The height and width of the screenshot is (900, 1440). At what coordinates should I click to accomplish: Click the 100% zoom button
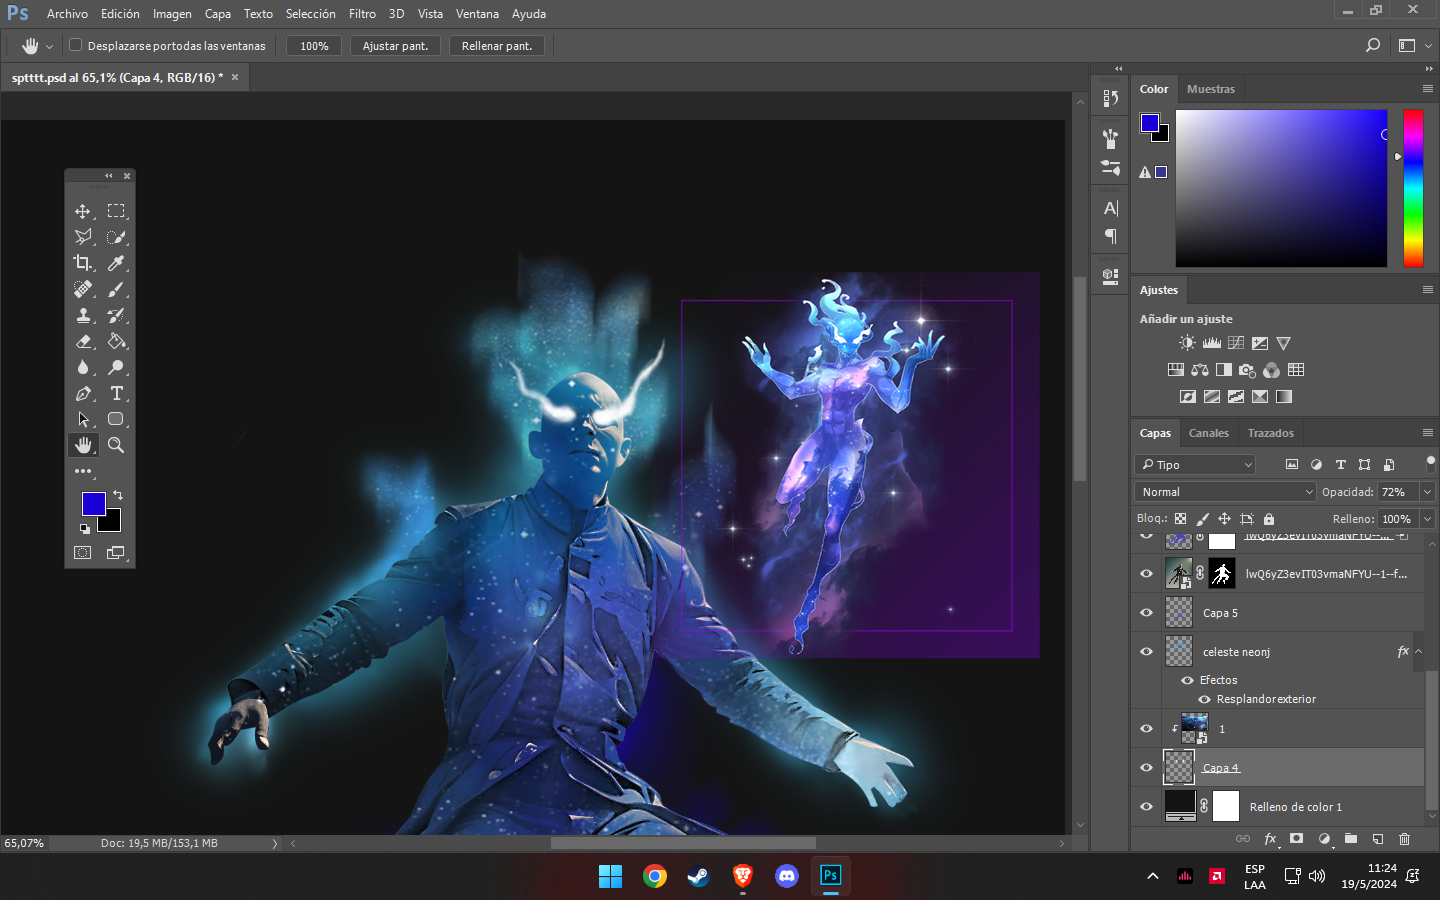(x=314, y=46)
